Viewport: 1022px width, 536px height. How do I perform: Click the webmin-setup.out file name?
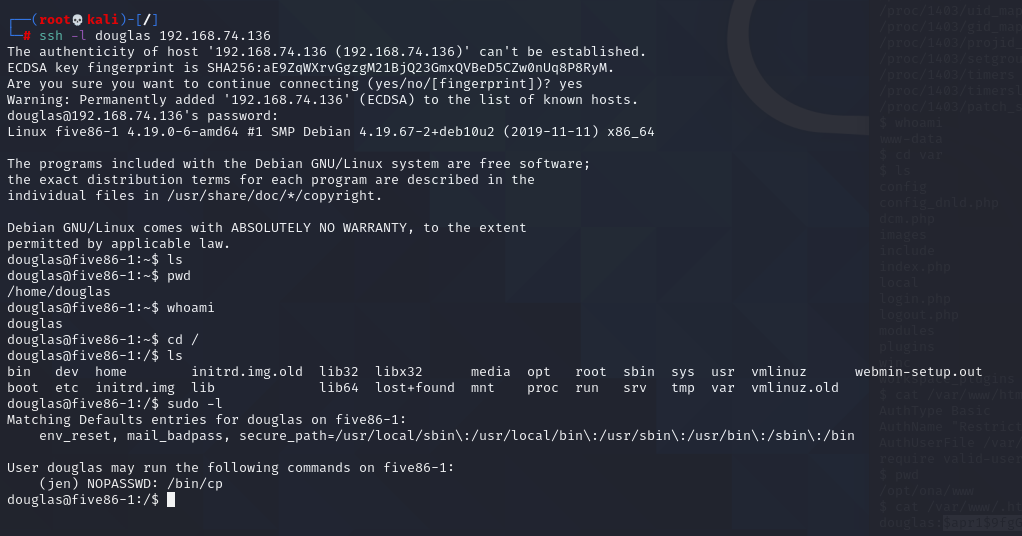(918, 372)
